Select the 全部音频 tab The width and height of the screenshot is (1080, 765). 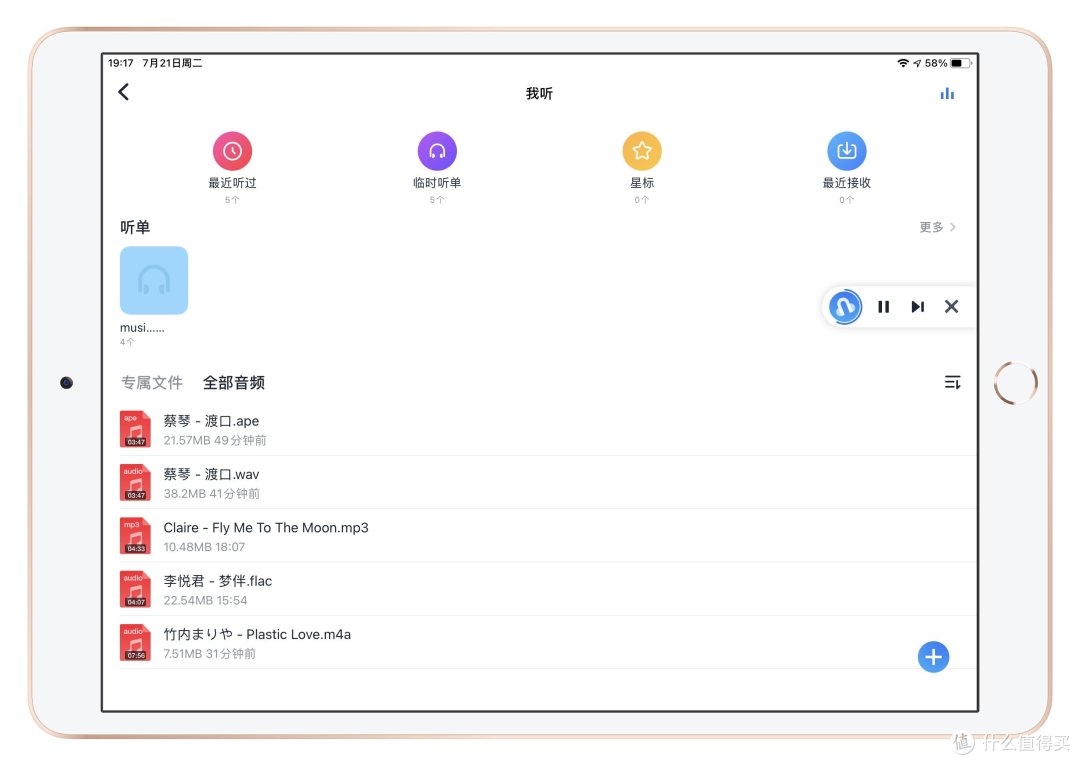pos(233,383)
